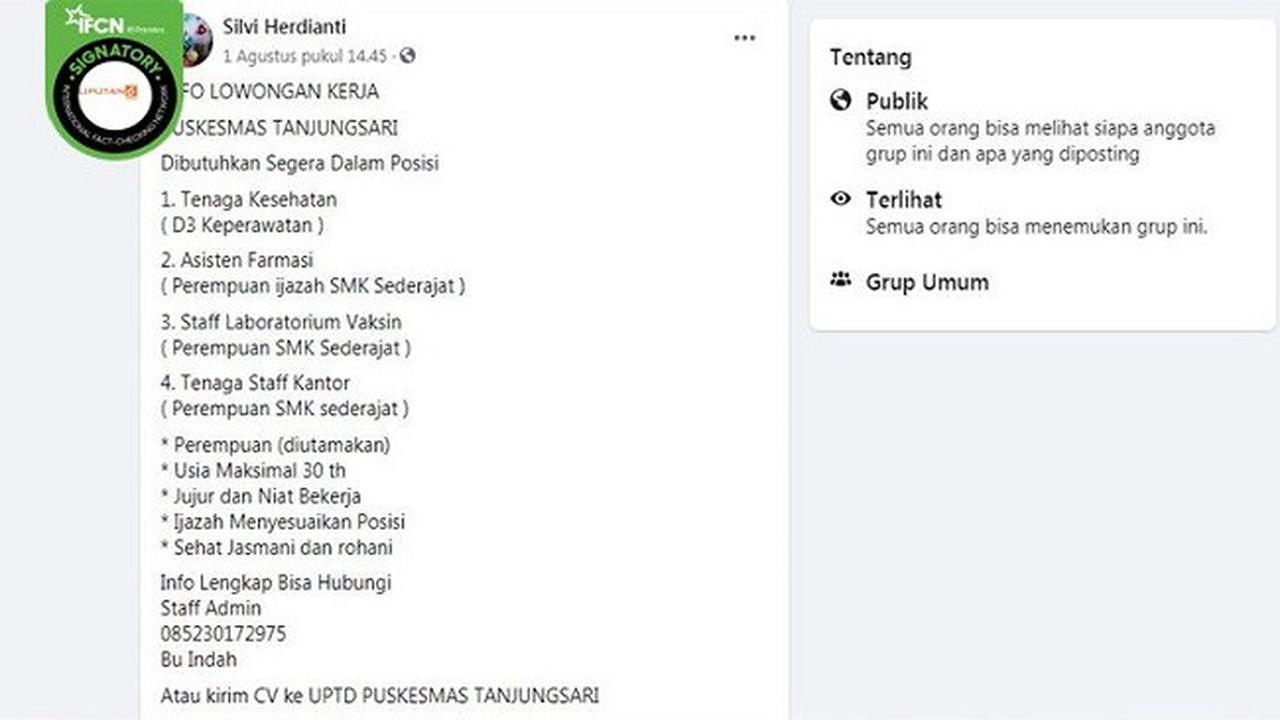Viewport: 1280px width, 720px height.
Task: Click the members icon next to Grup Umum
Action: [x=843, y=281]
